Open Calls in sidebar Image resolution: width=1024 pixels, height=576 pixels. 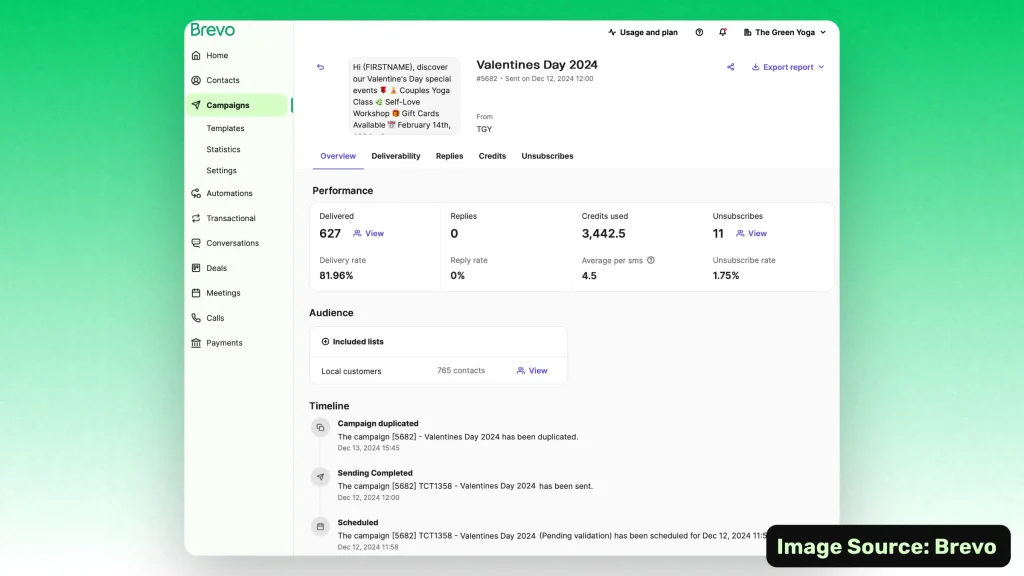215,318
